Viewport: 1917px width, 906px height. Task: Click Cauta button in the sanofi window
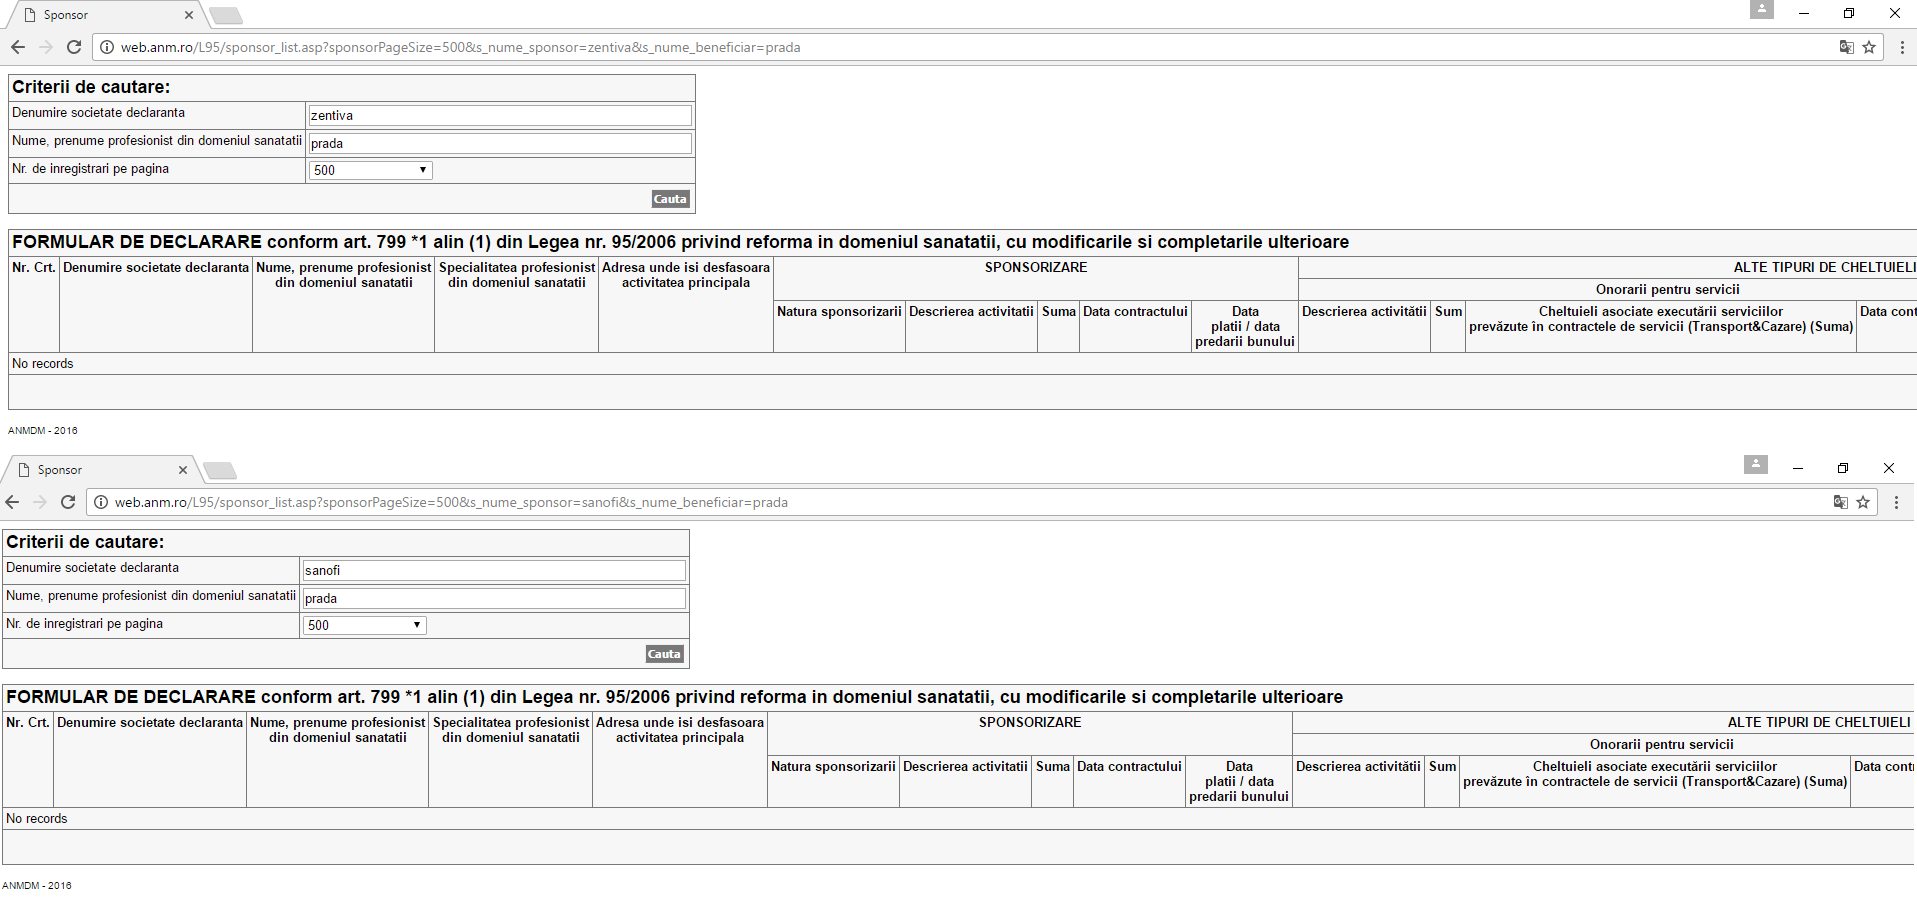(x=664, y=654)
